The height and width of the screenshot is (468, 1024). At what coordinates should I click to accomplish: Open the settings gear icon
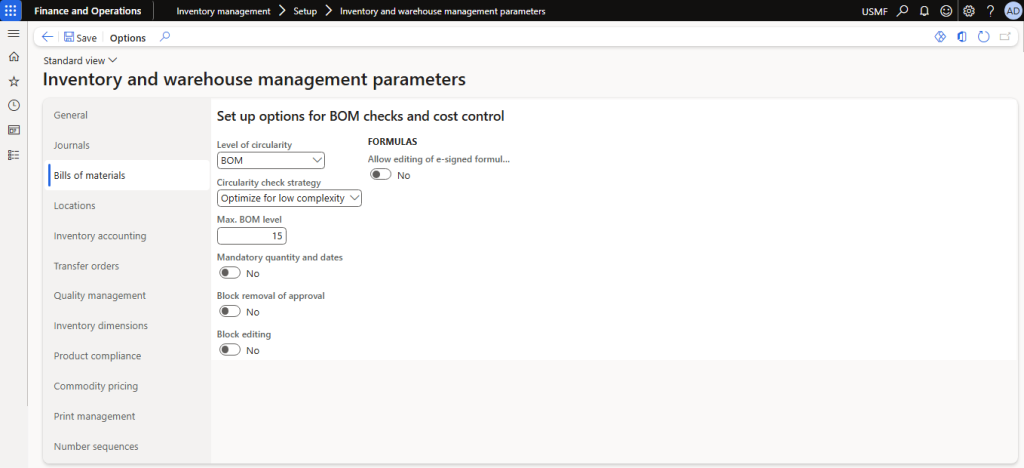(x=968, y=11)
